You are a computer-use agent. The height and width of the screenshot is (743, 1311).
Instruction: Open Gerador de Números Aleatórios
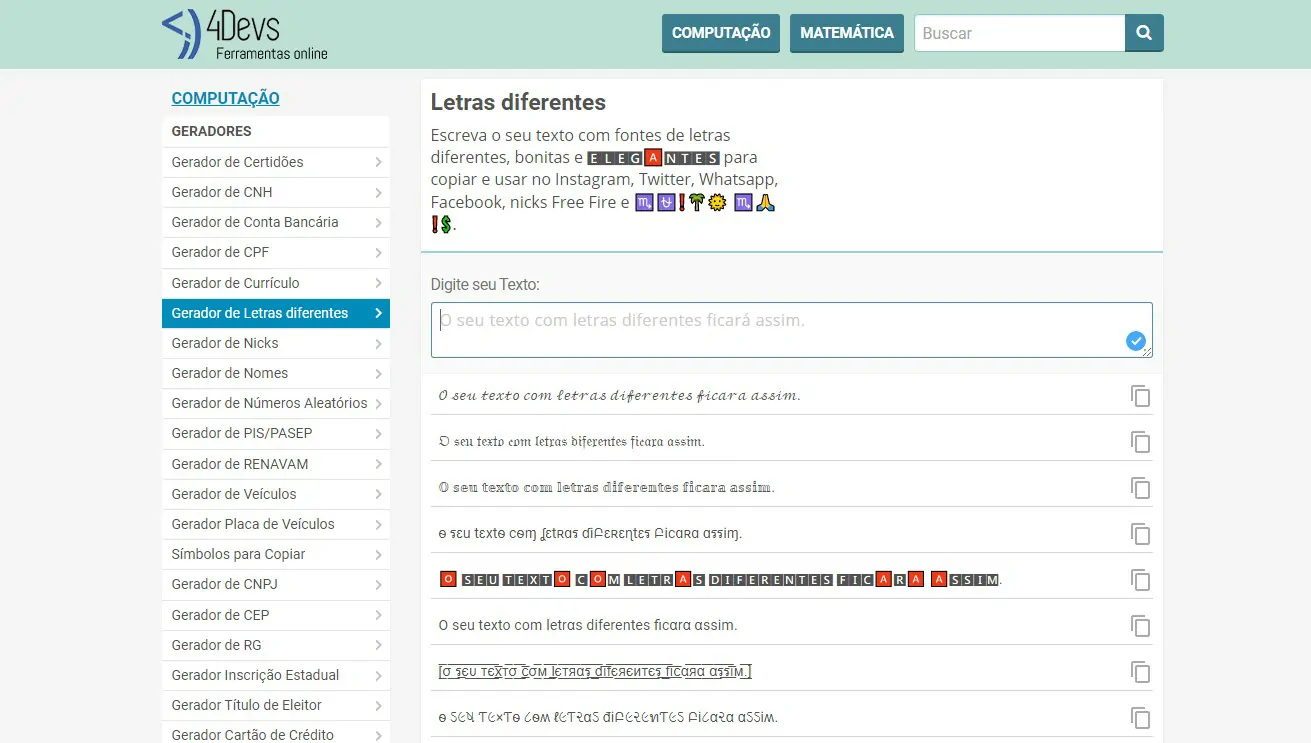276,403
